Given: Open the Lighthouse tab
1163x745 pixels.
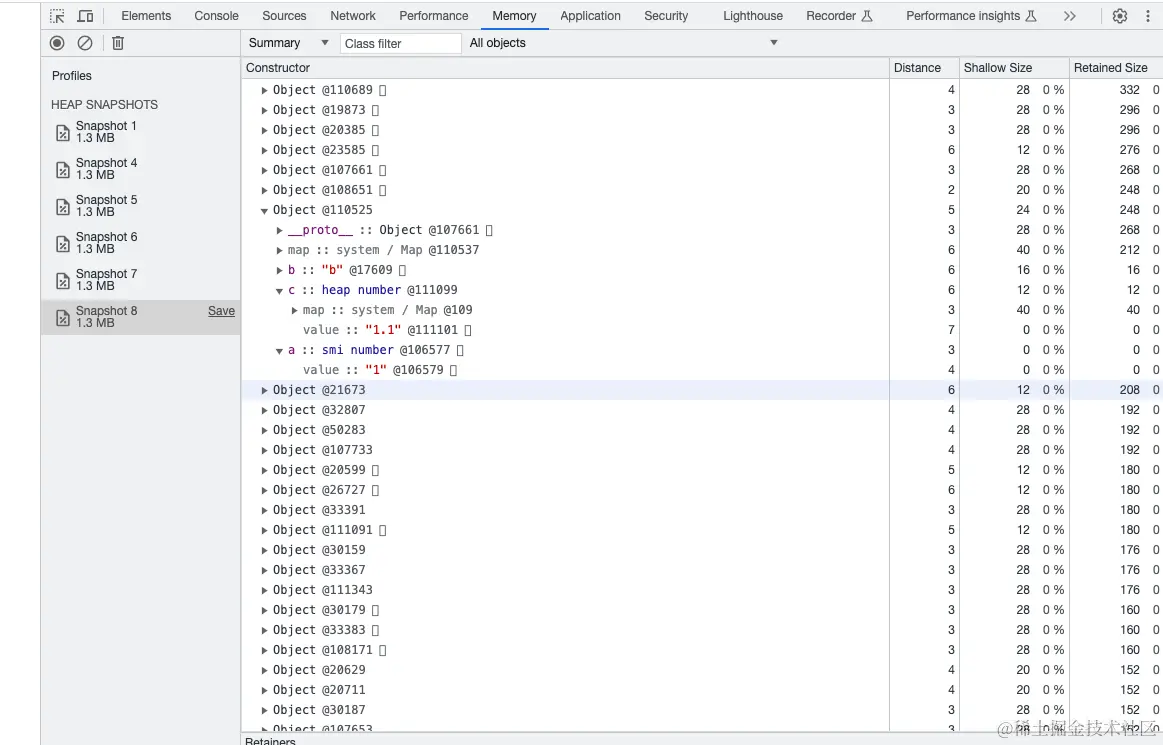Looking at the screenshot, I should coord(753,16).
